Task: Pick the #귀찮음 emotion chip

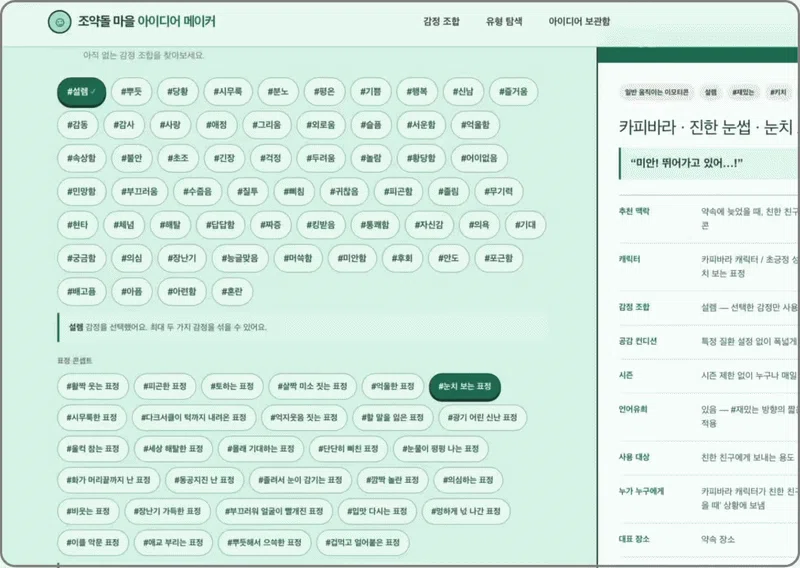Action: (x=344, y=192)
